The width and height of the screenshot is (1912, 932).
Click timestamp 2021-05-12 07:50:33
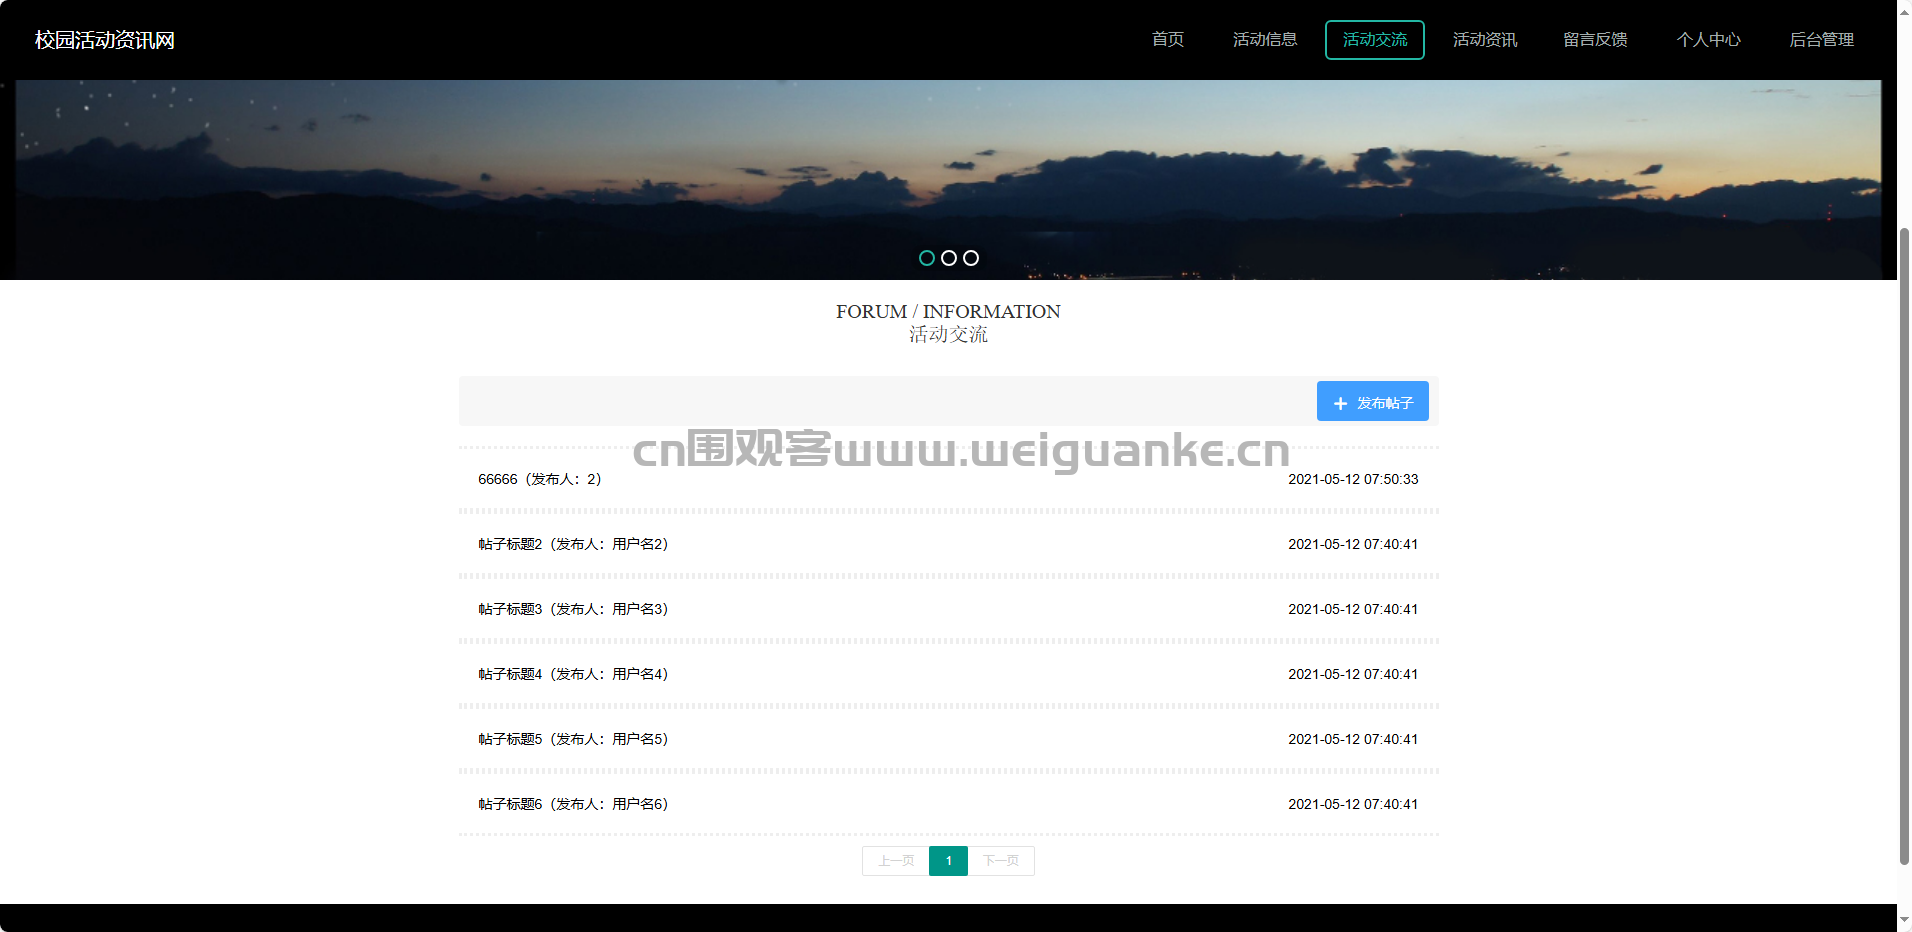(x=1353, y=479)
